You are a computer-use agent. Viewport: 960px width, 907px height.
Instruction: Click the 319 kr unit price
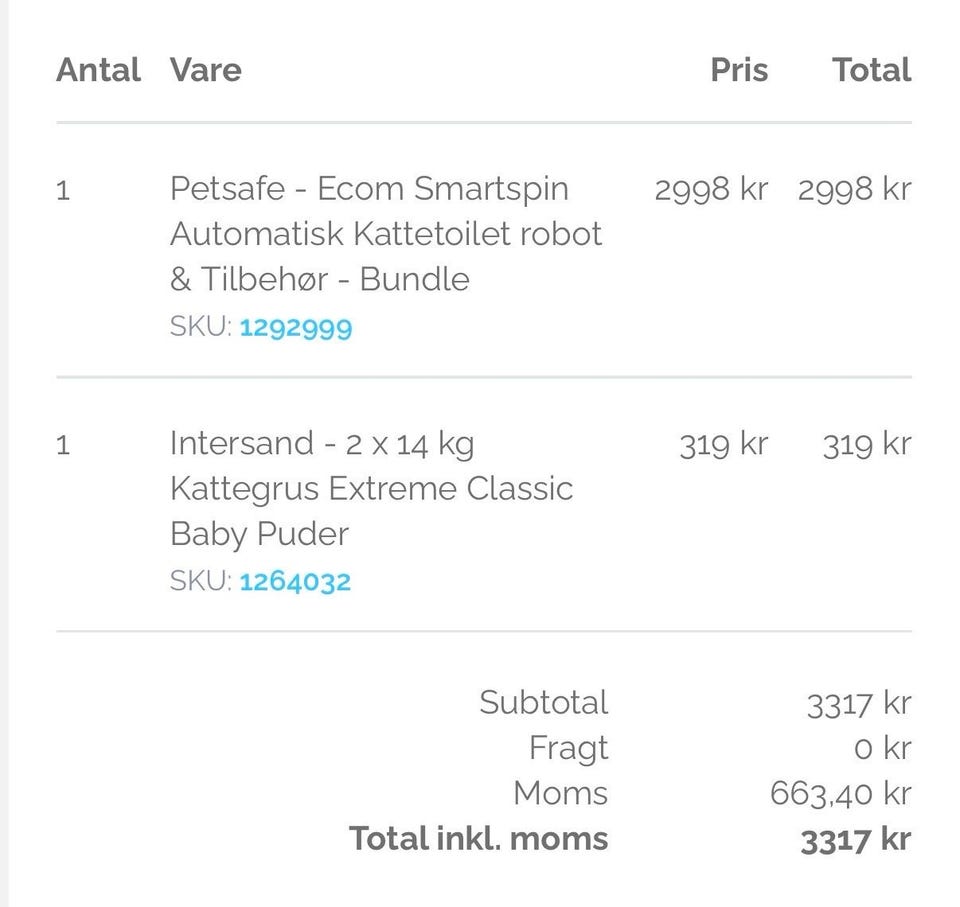(x=723, y=443)
